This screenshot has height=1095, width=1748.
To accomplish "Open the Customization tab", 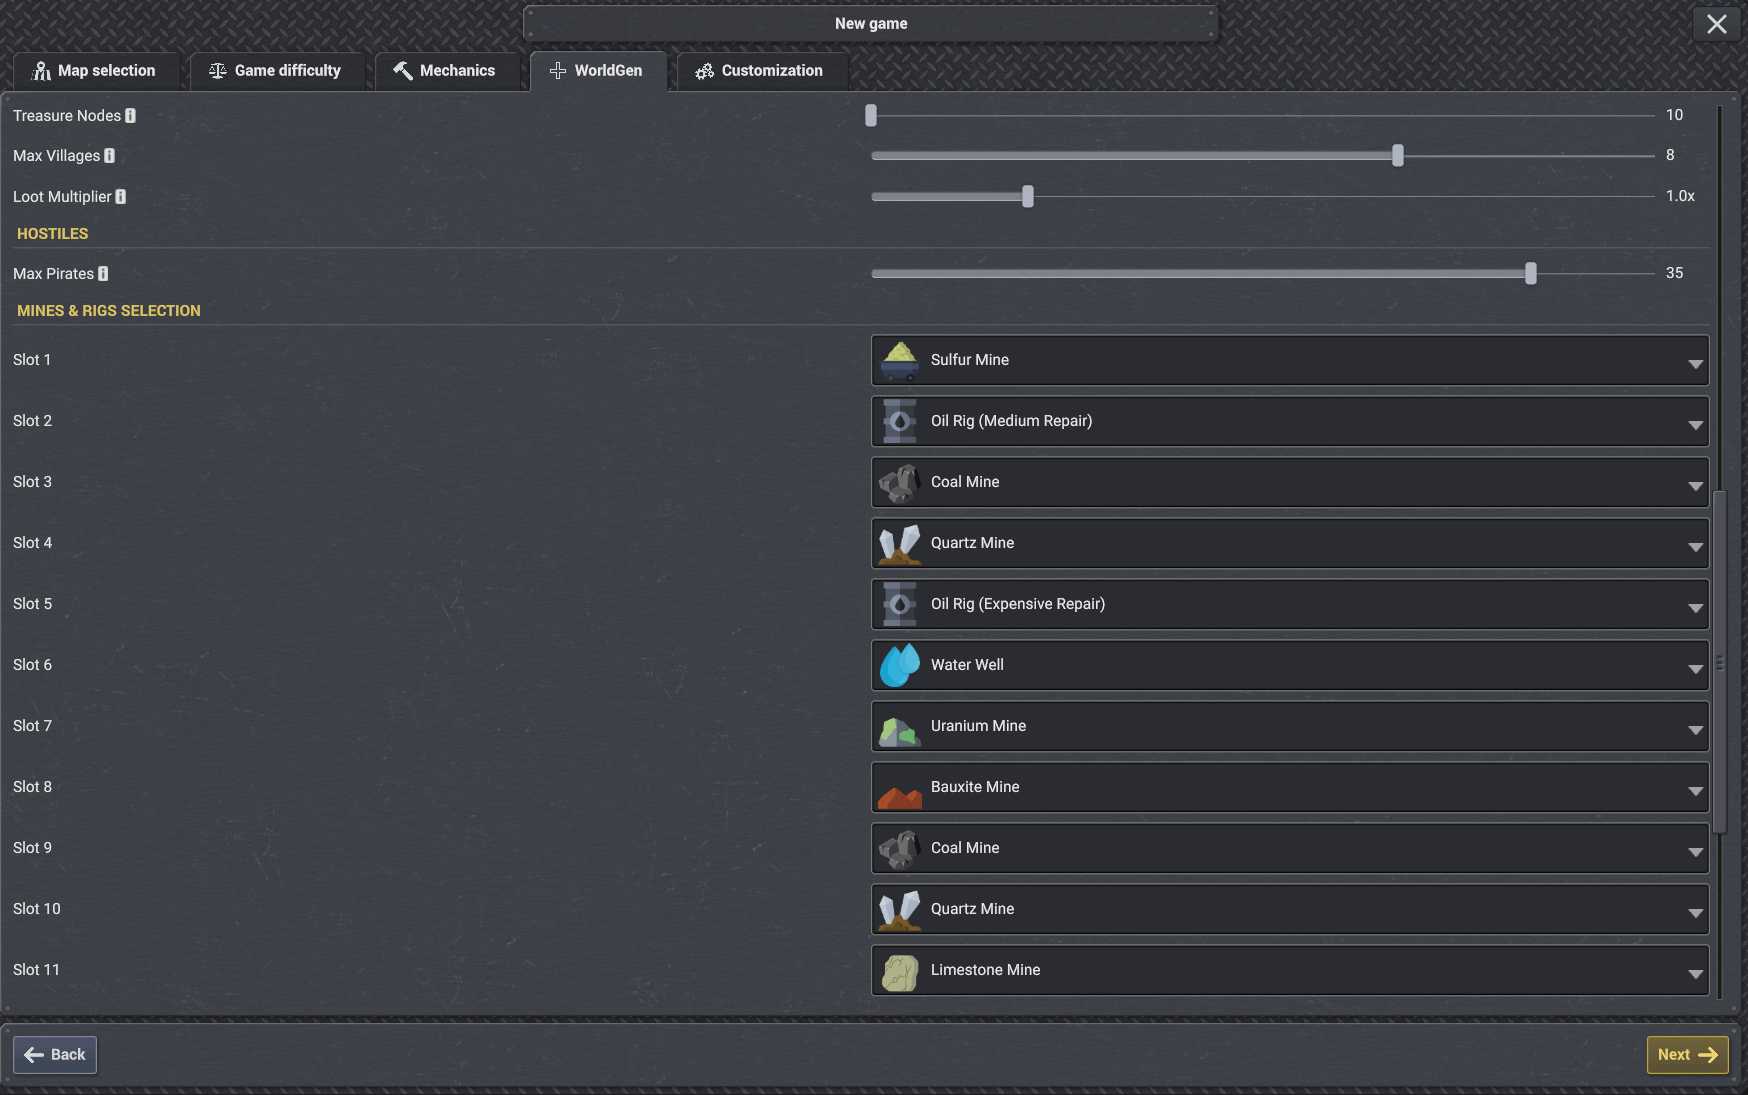I will tap(761, 71).
